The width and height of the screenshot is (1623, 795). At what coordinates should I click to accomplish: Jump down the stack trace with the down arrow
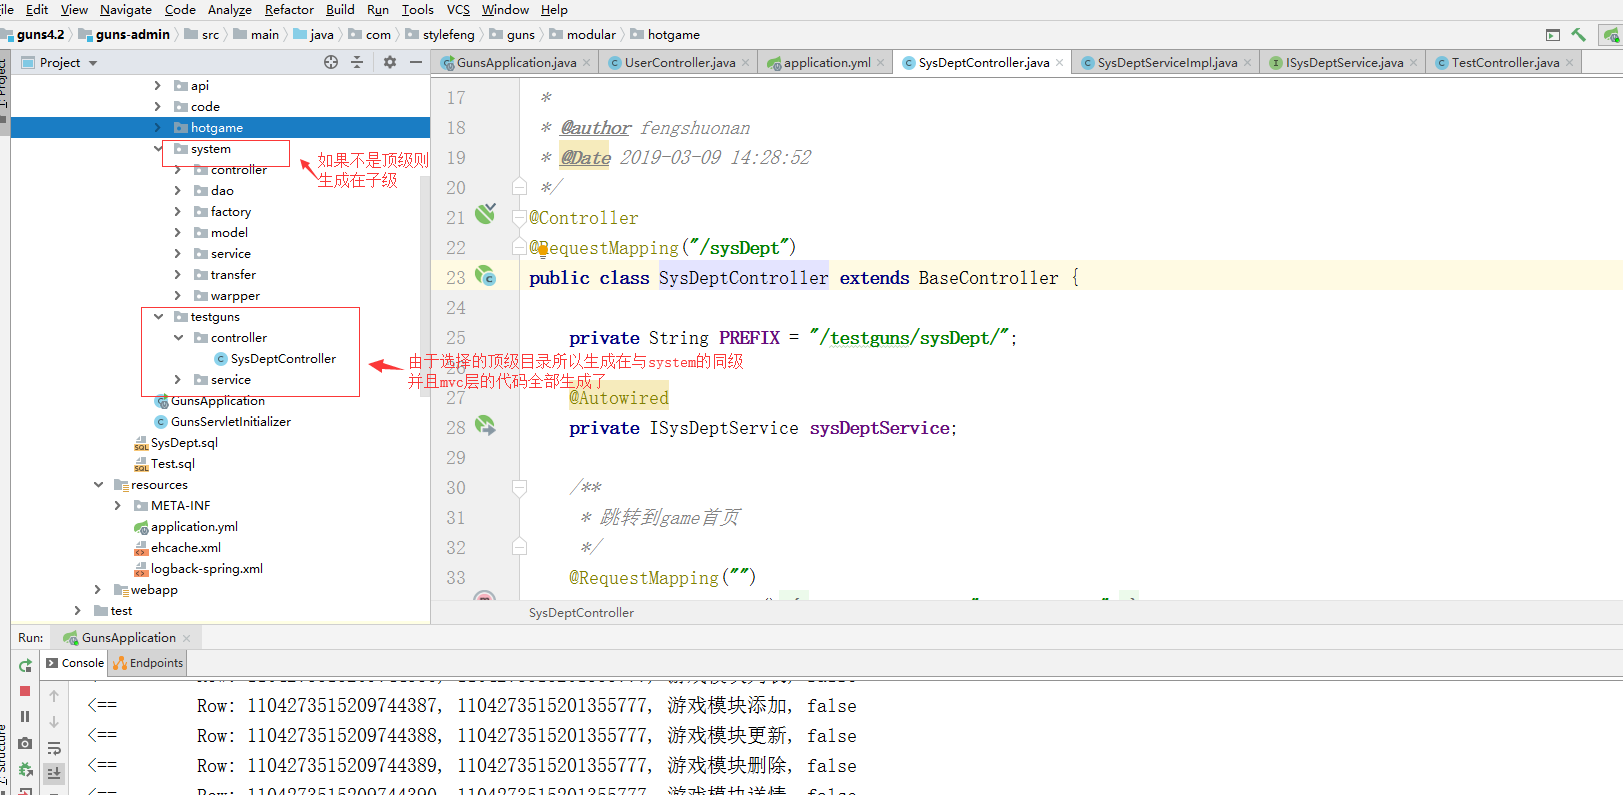54,722
